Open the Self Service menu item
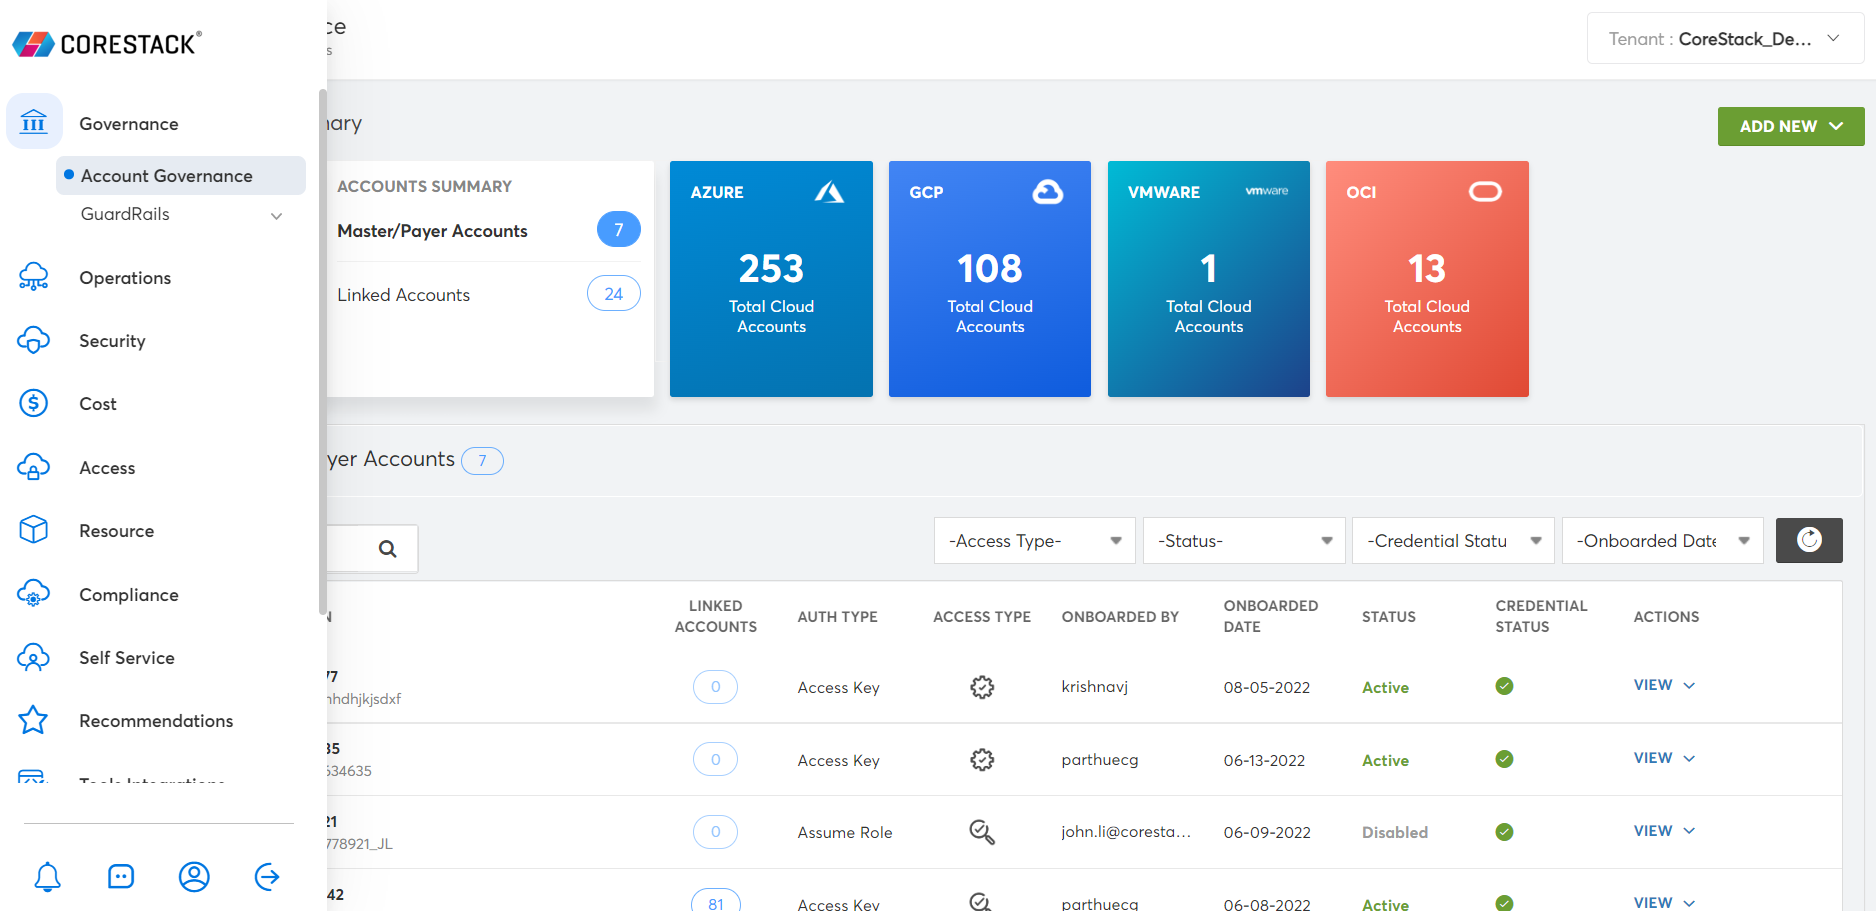The height and width of the screenshot is (911, 1876). coord(127,658)
